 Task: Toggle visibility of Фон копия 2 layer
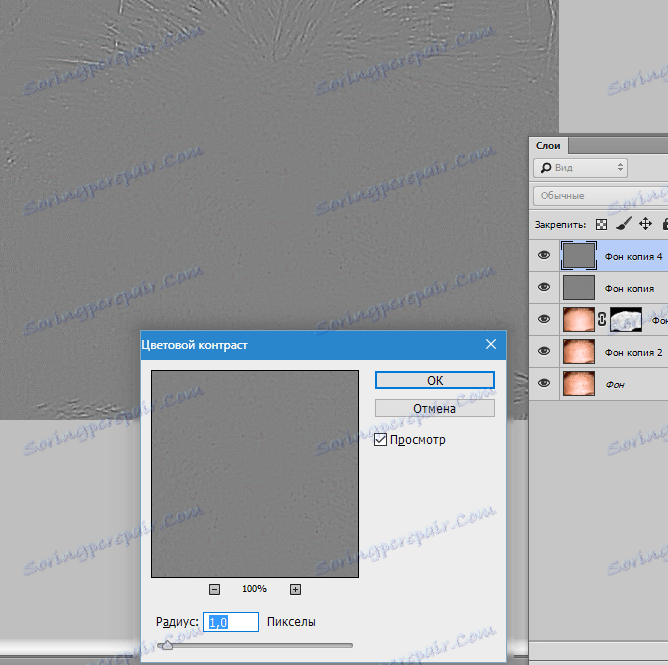544,351
